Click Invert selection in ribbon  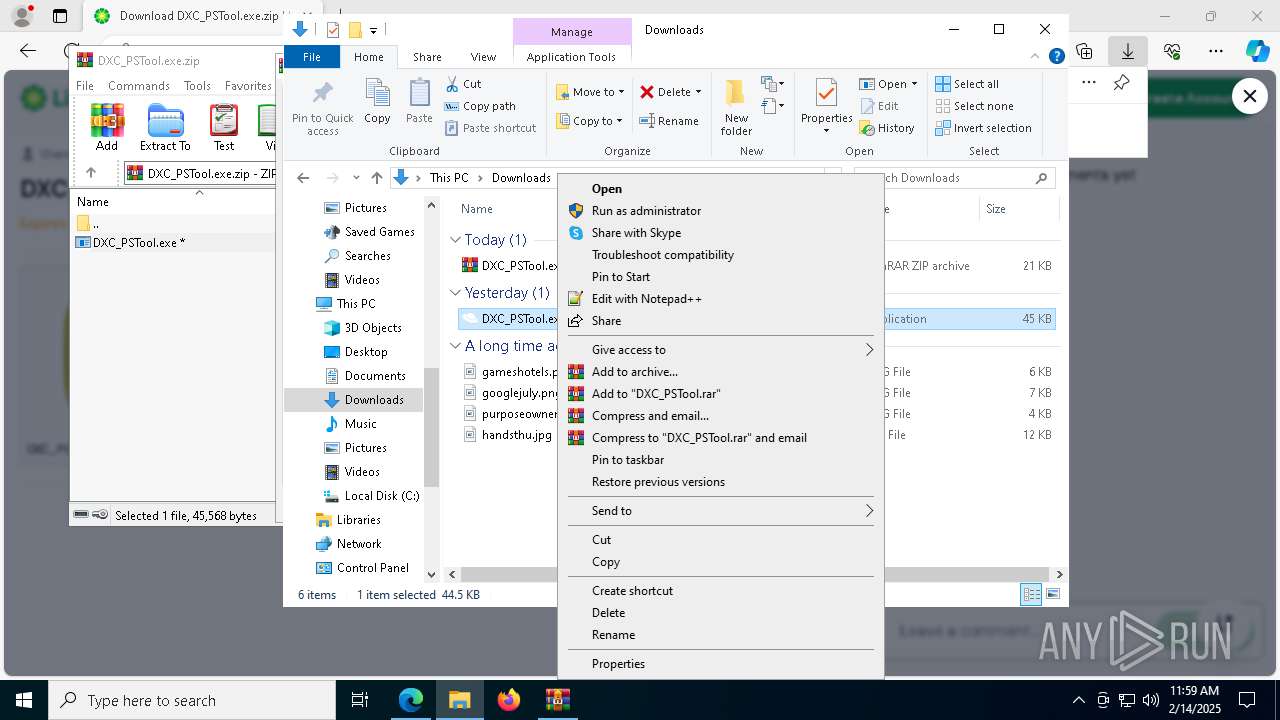pos(983,128)
